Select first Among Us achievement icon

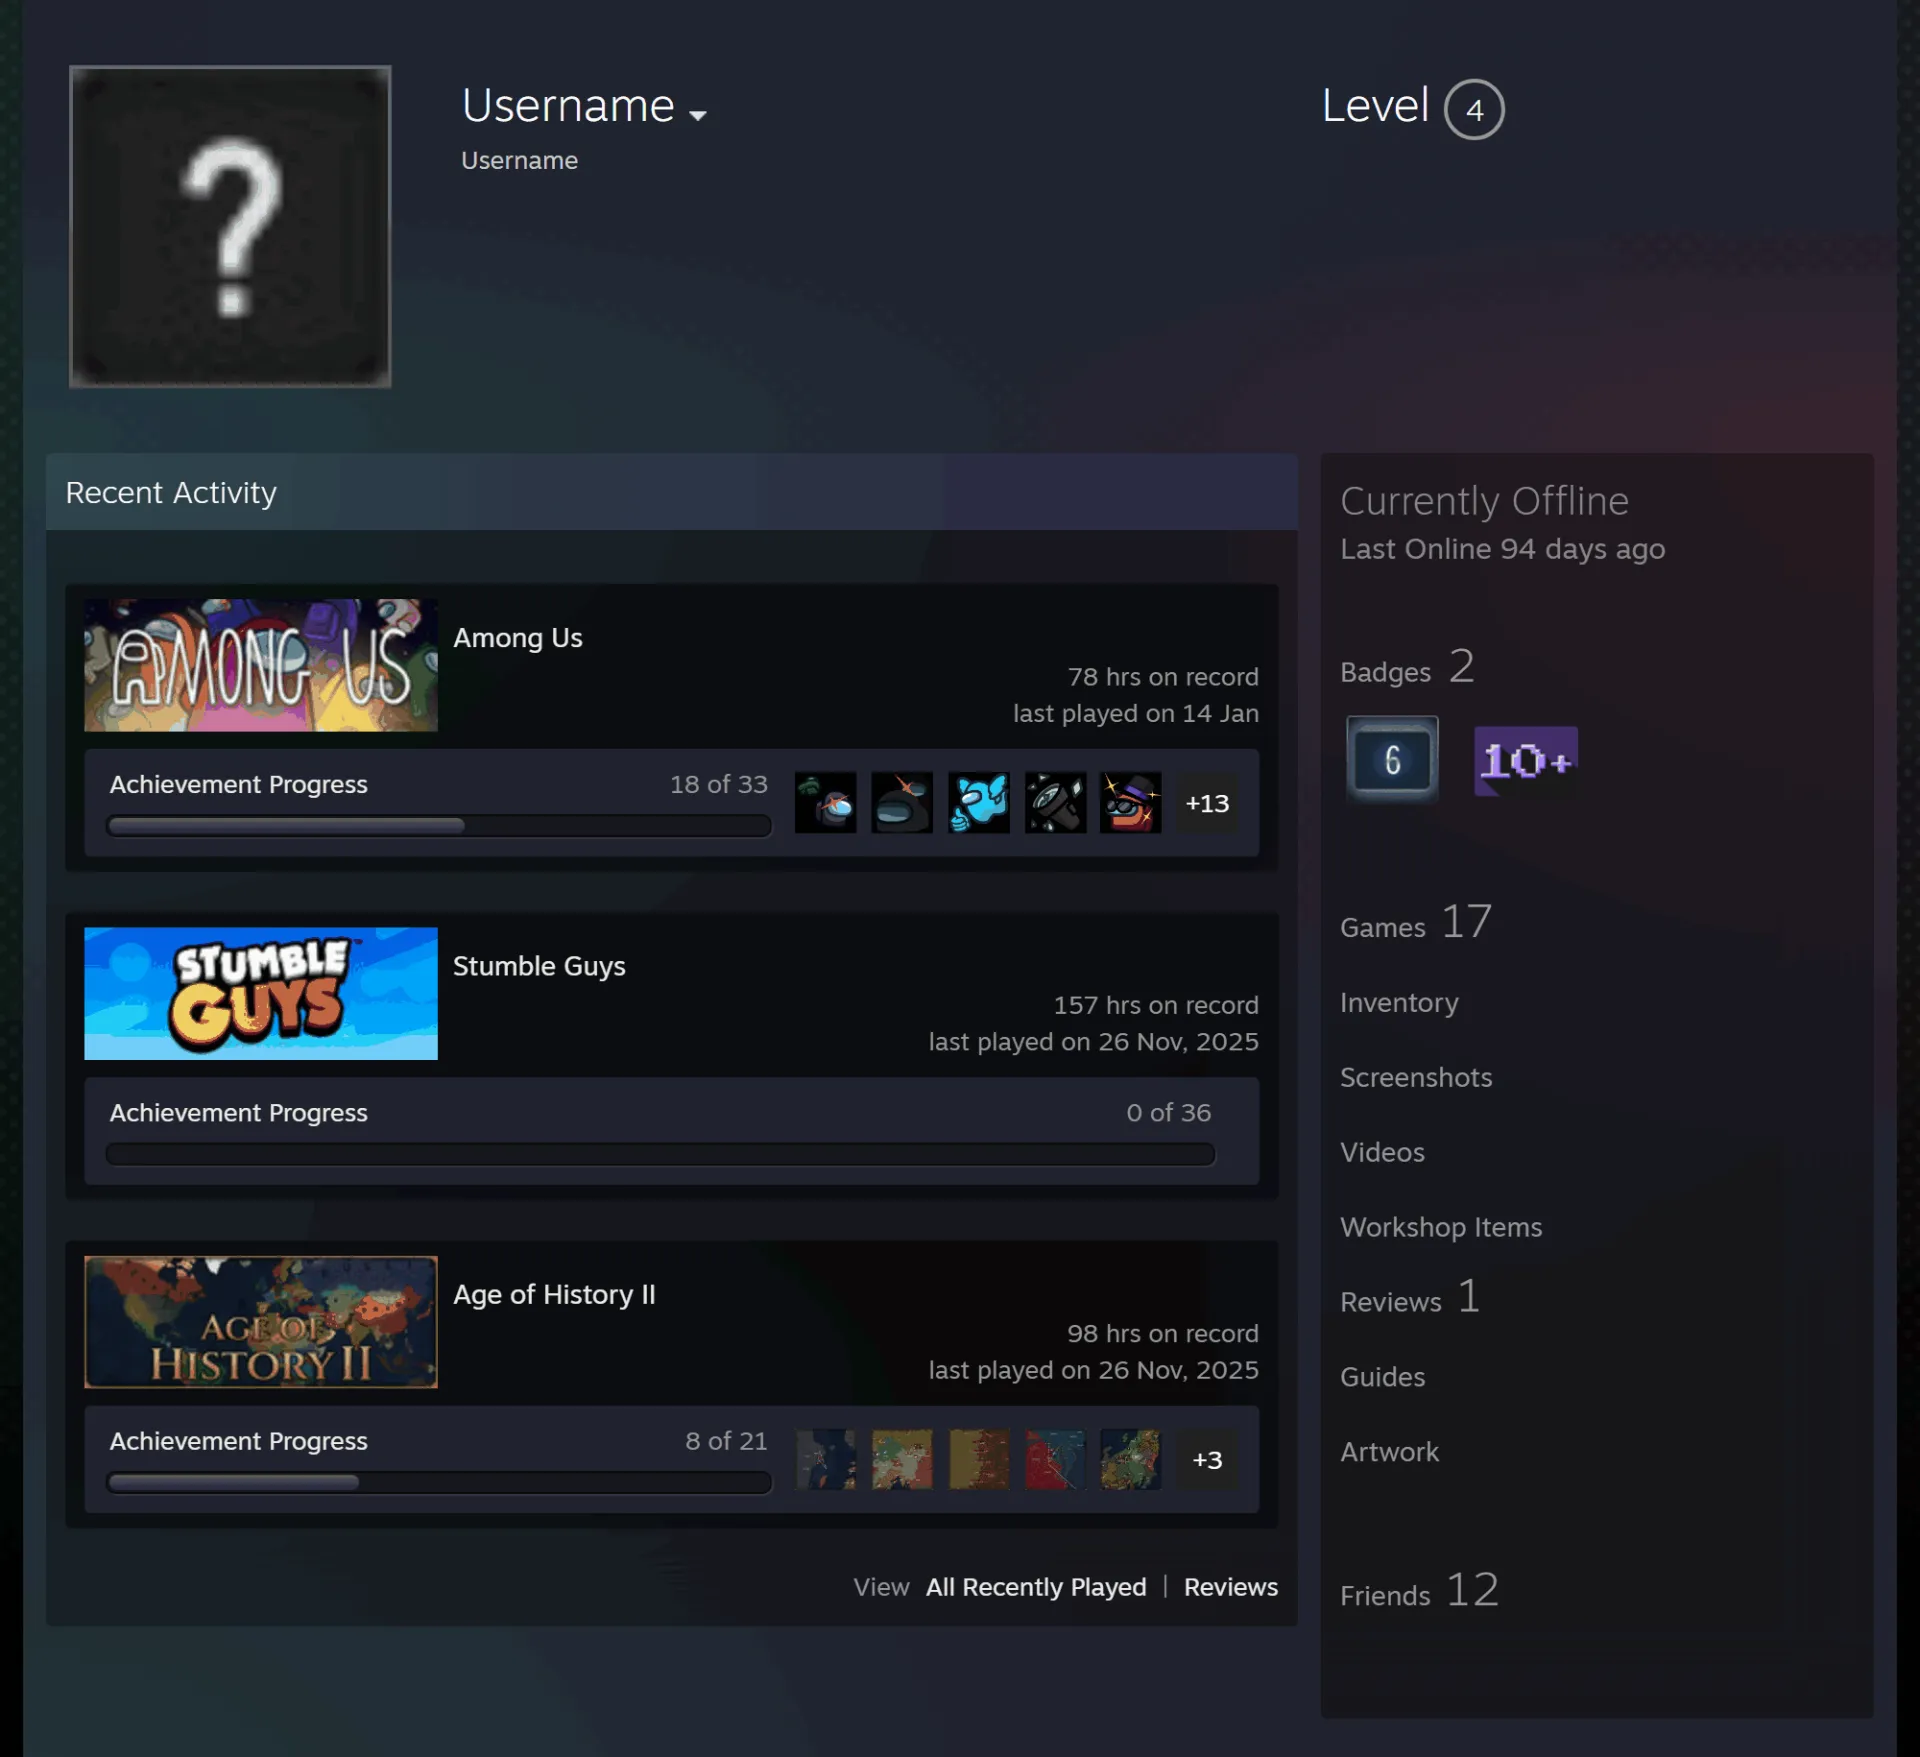pyautogui.click(x=826, y=802)
